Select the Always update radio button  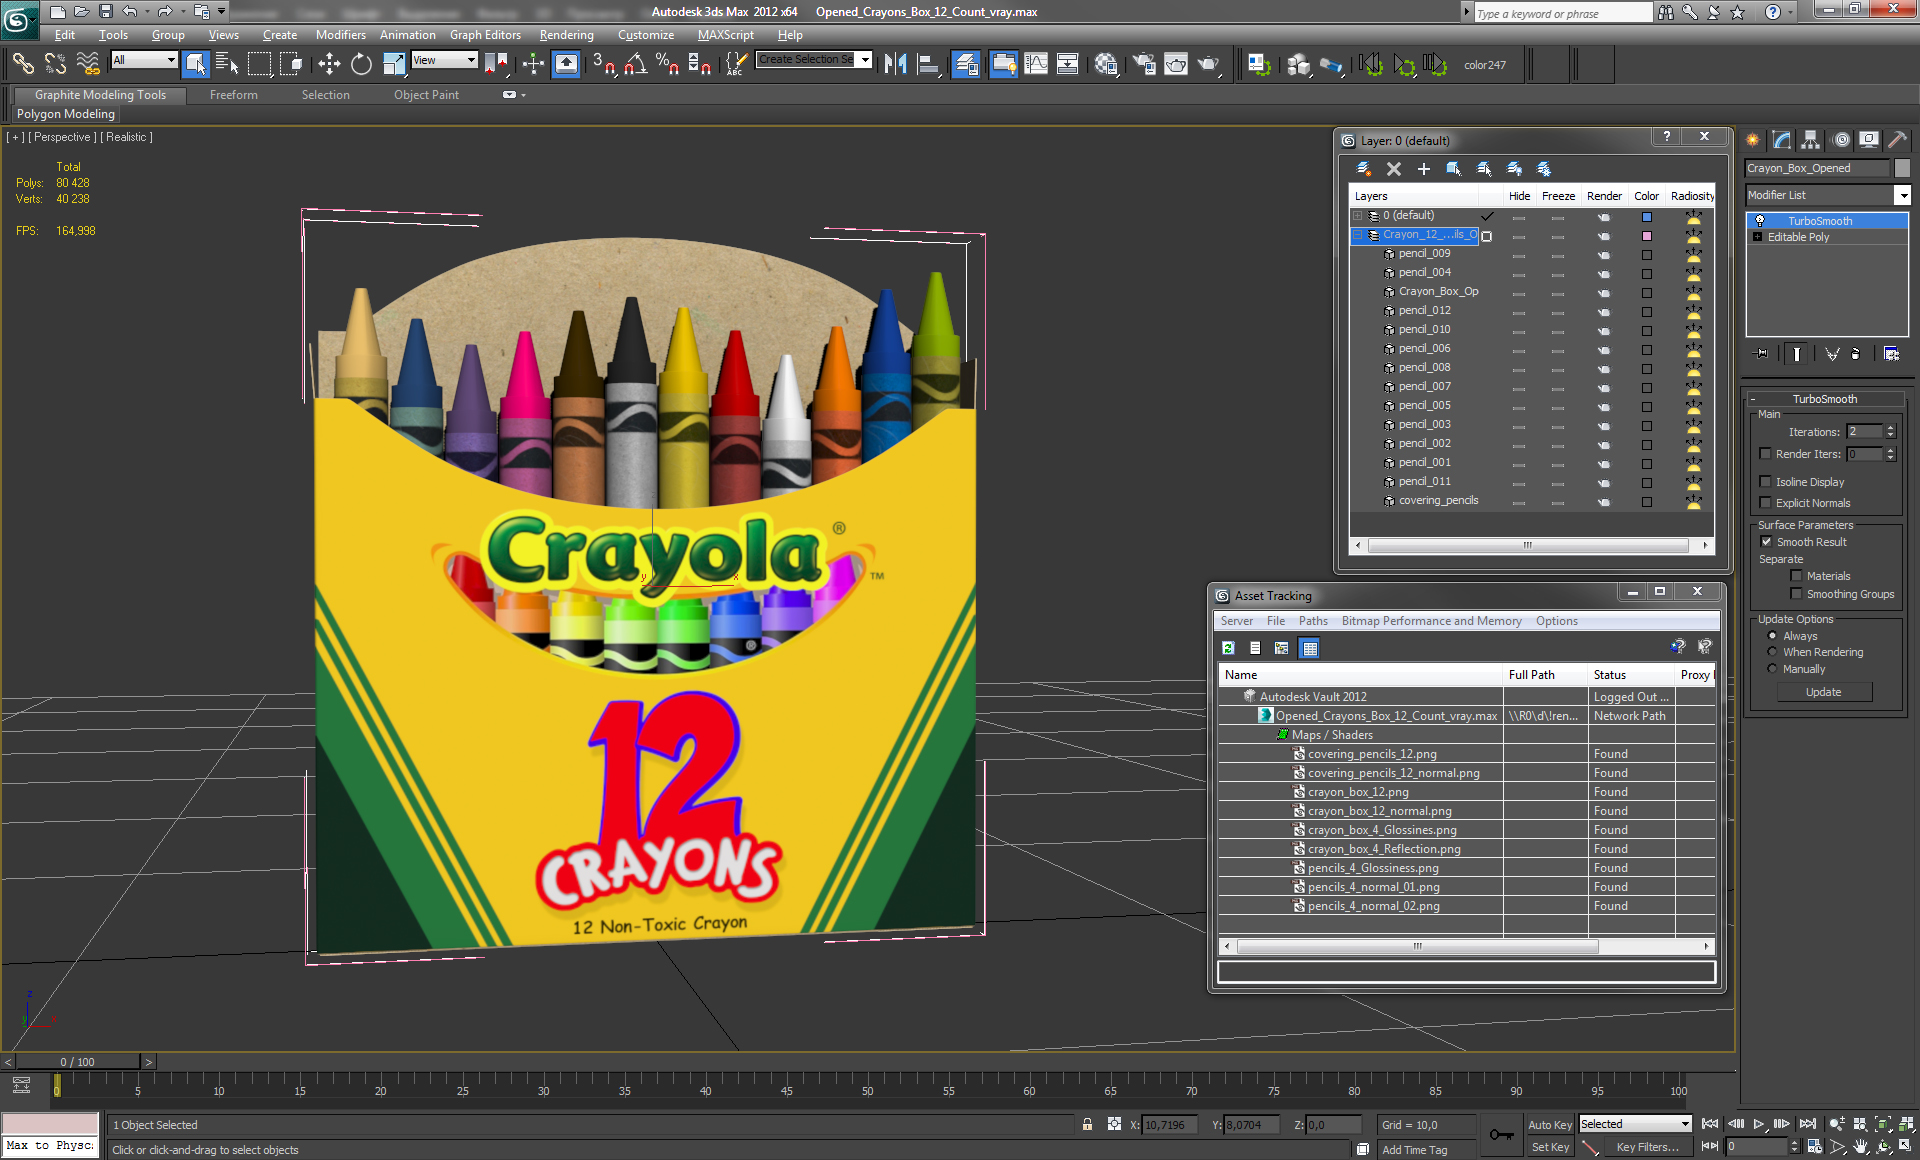1773,636
